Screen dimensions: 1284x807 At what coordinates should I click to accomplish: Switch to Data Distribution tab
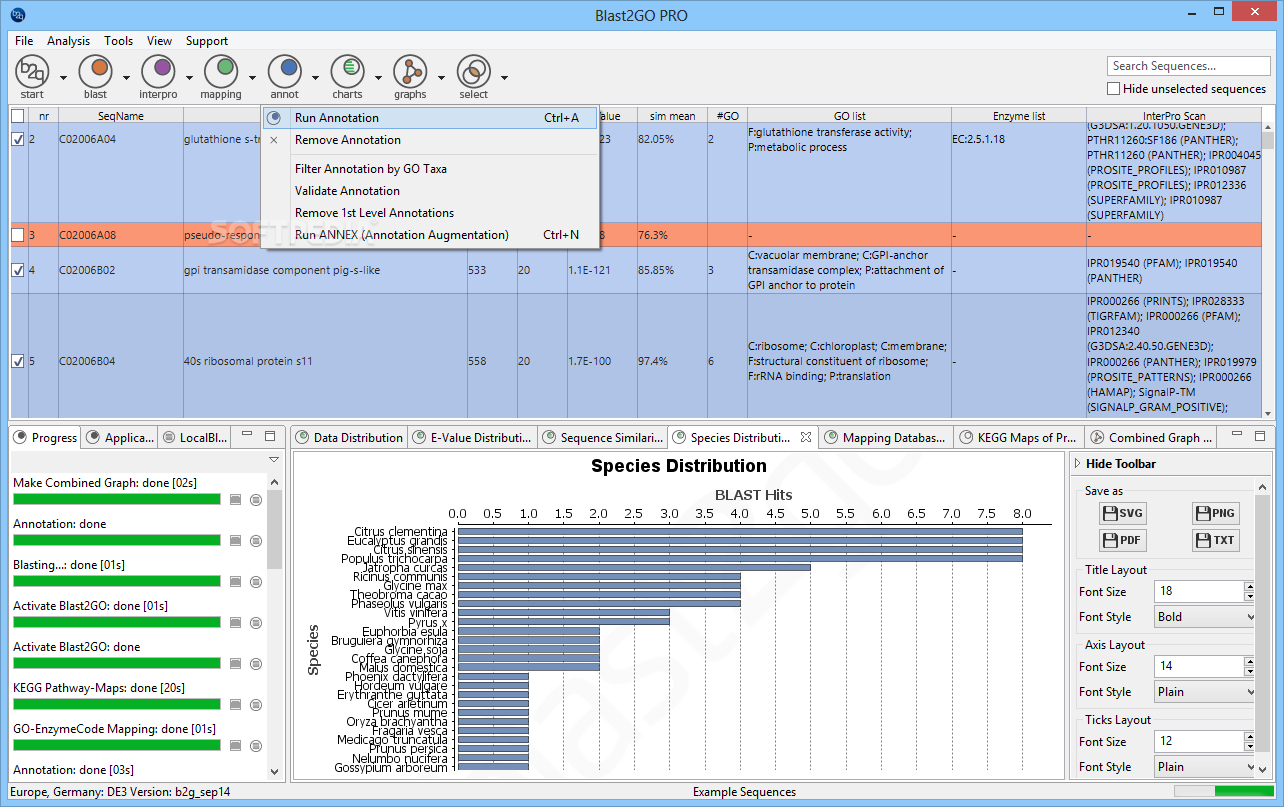[x=349, y=437]
